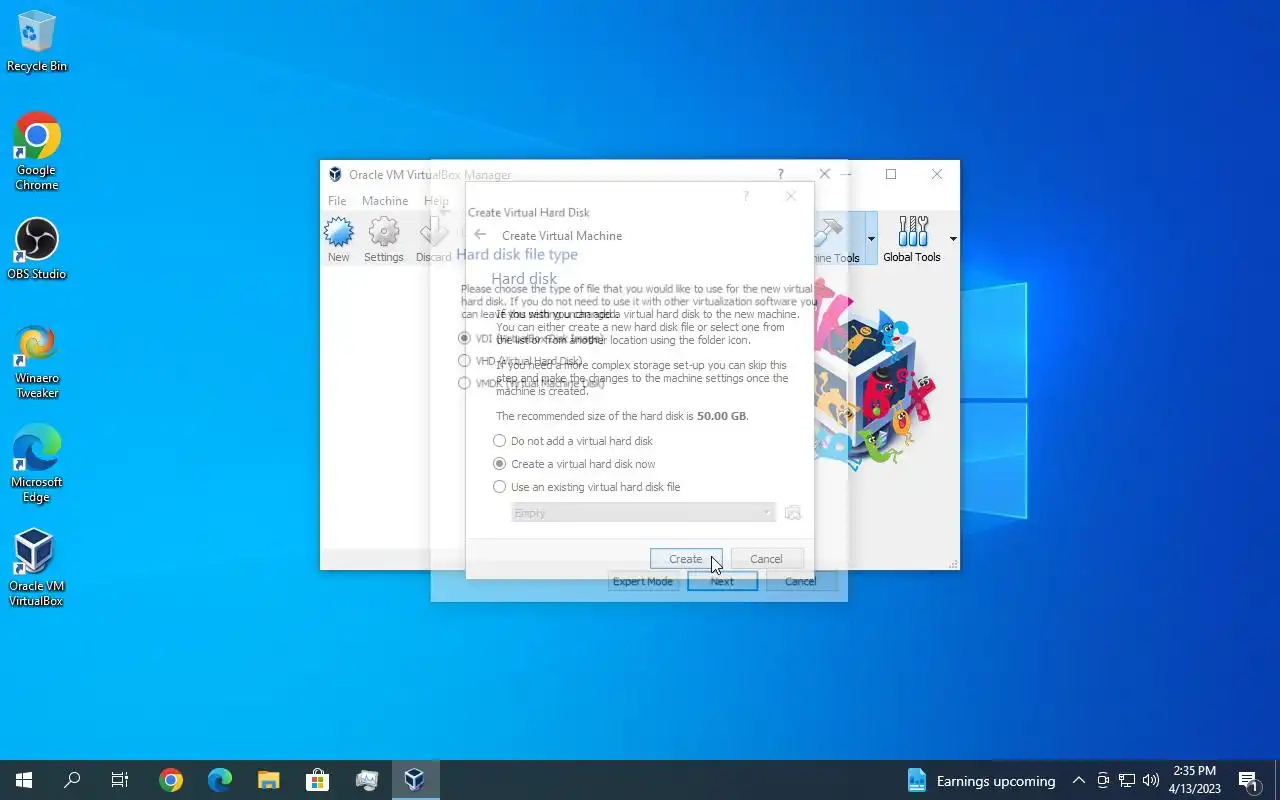
Task: Open the Windows Start menu
Action: (x=24, y=780)
